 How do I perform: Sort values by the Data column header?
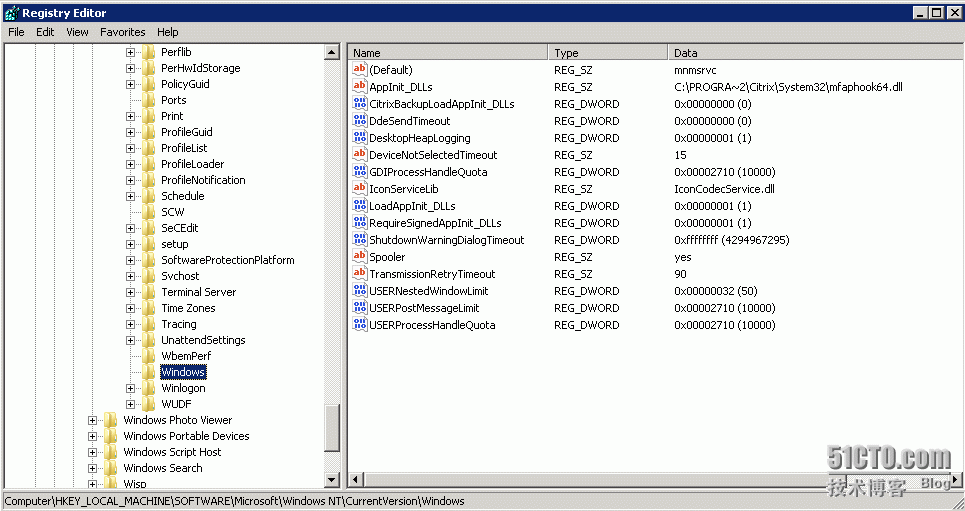815,53
